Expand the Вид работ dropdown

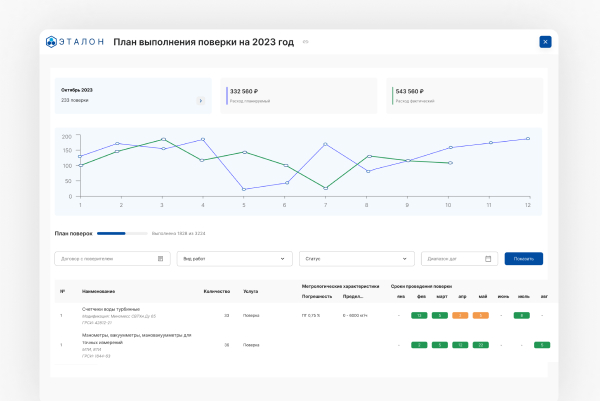235,259
